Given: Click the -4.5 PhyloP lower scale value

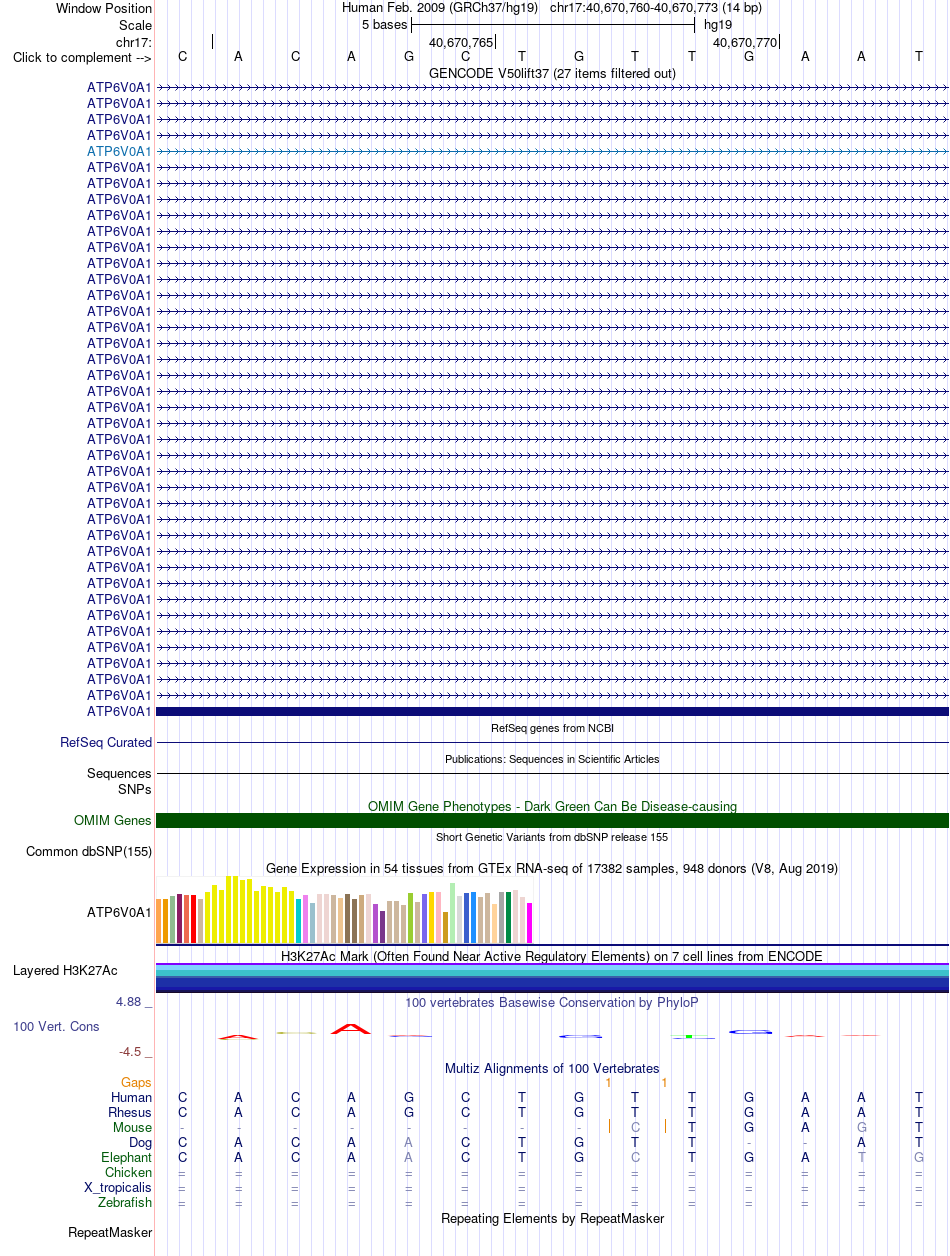Looking at the screenshot, I should [x=130, y=1052].
